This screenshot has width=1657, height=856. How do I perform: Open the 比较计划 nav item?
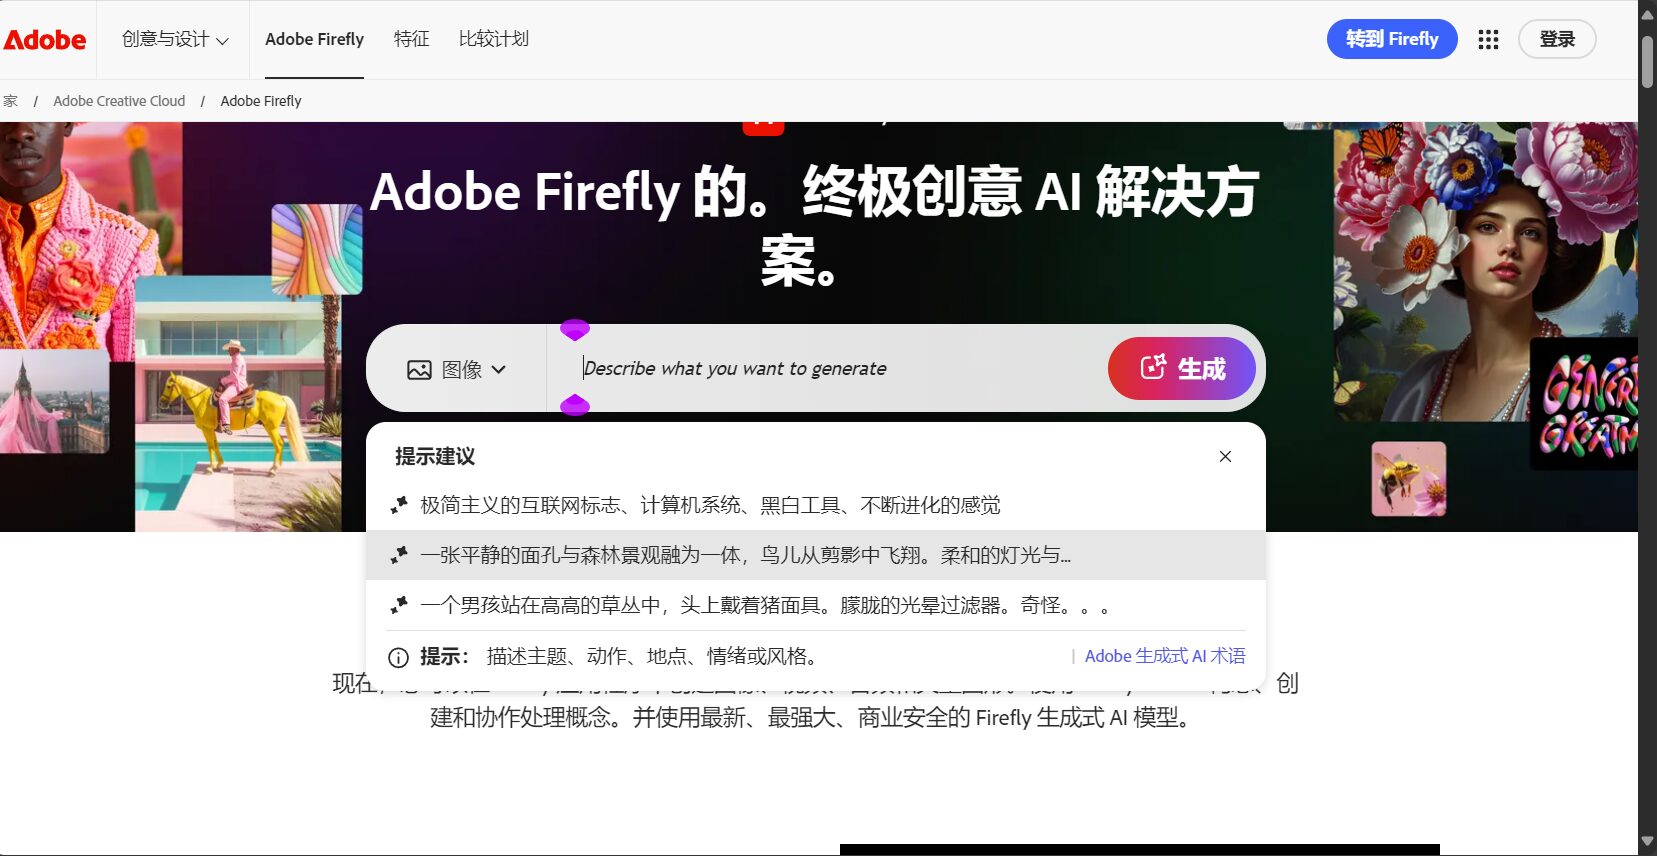(494, 39)
